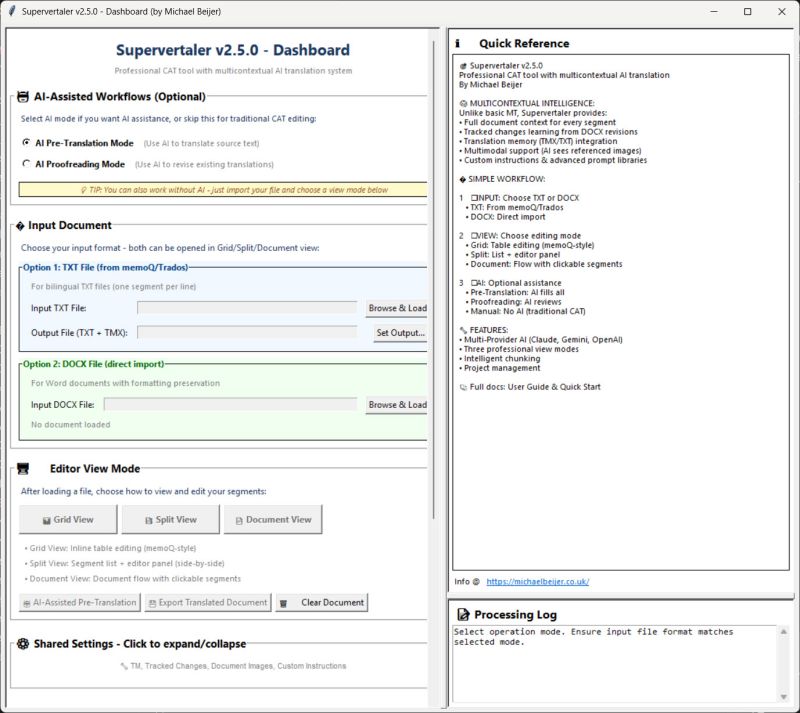Click the dashboard vertical scrollbar
The height and width of the screenshot is (713, 800).
434,281
